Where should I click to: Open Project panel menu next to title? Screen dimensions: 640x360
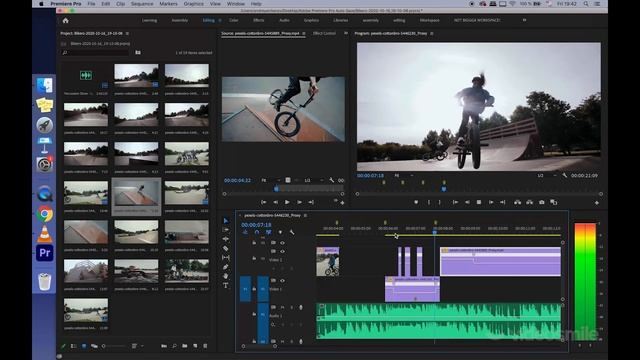click(x=127, y=33)
